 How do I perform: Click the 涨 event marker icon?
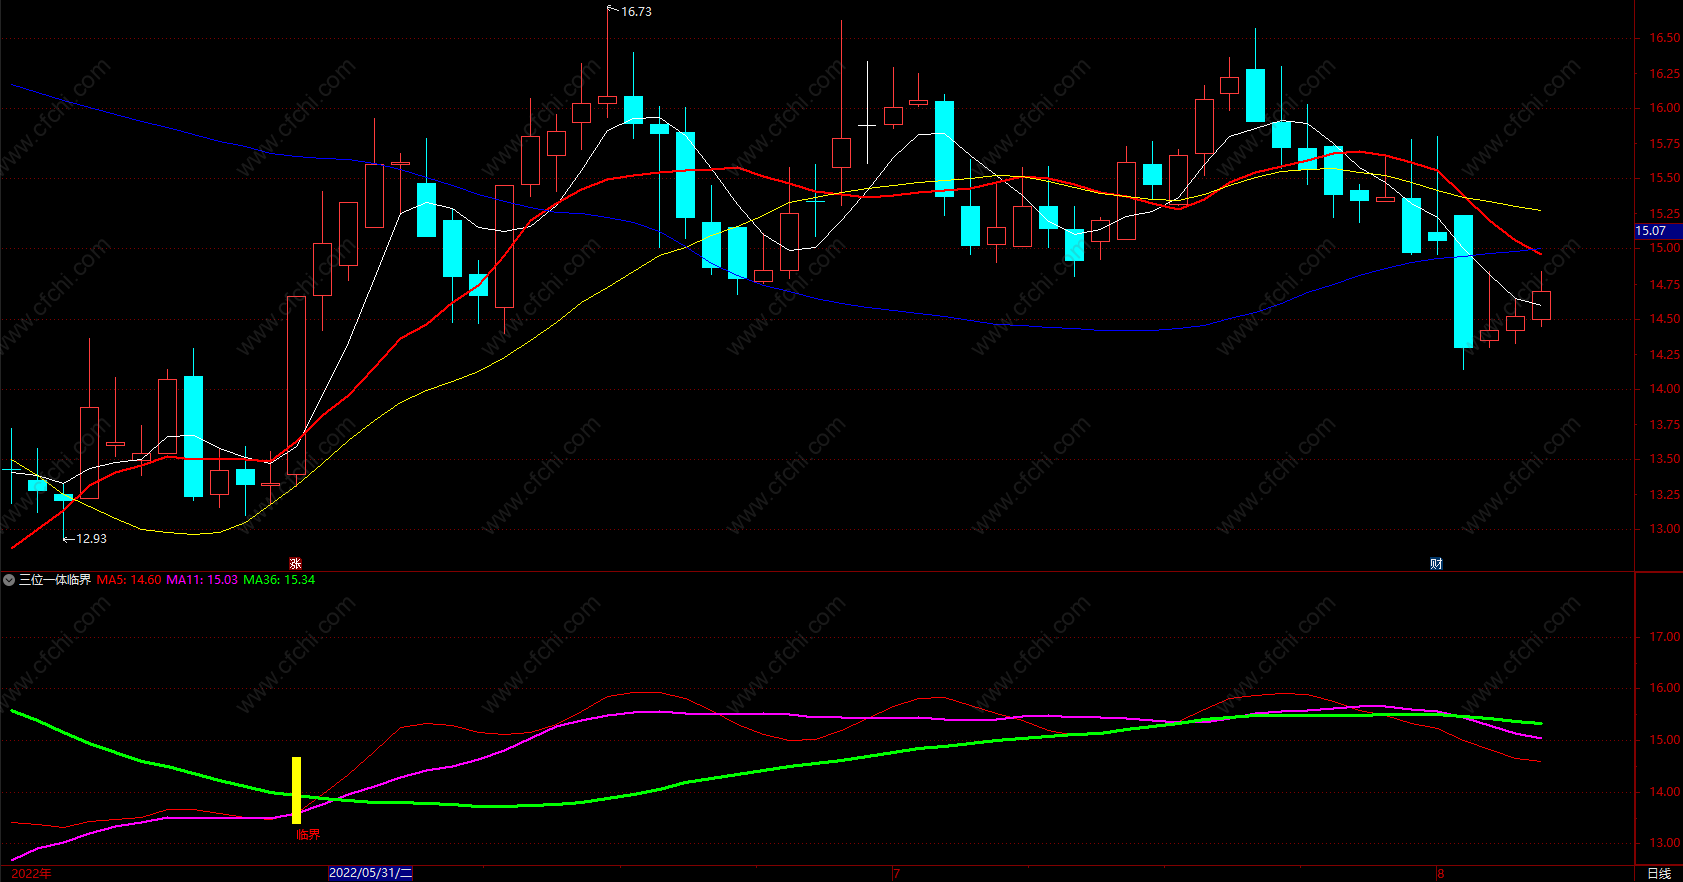(295, 564)
